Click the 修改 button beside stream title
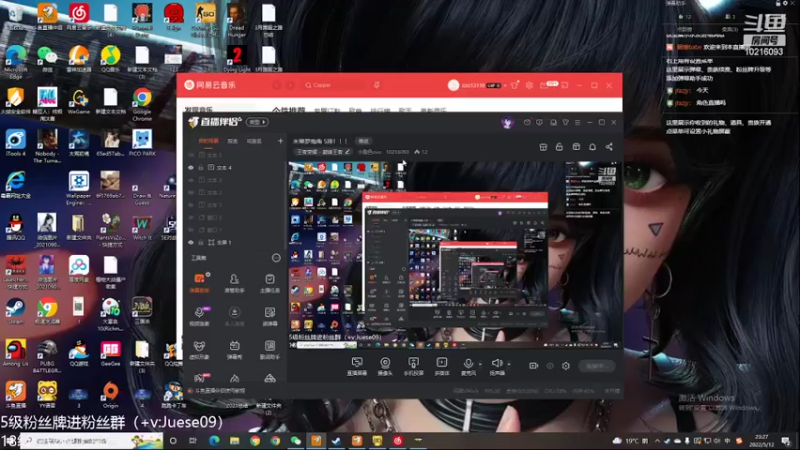Screen dimensions: 800x450 tap(363, 141)
